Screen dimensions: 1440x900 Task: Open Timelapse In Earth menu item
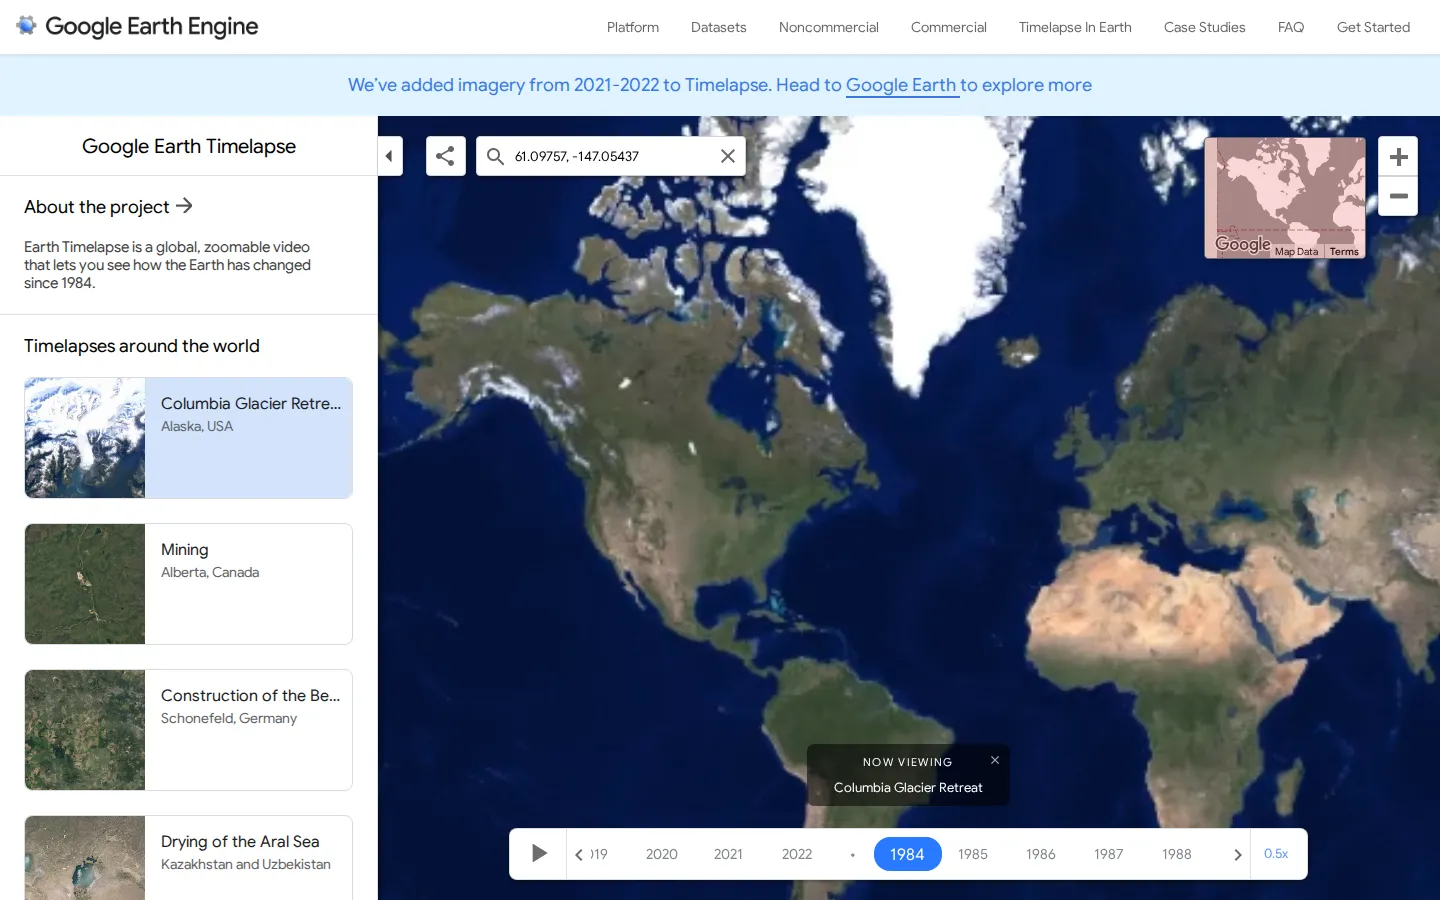[1075, 27]
